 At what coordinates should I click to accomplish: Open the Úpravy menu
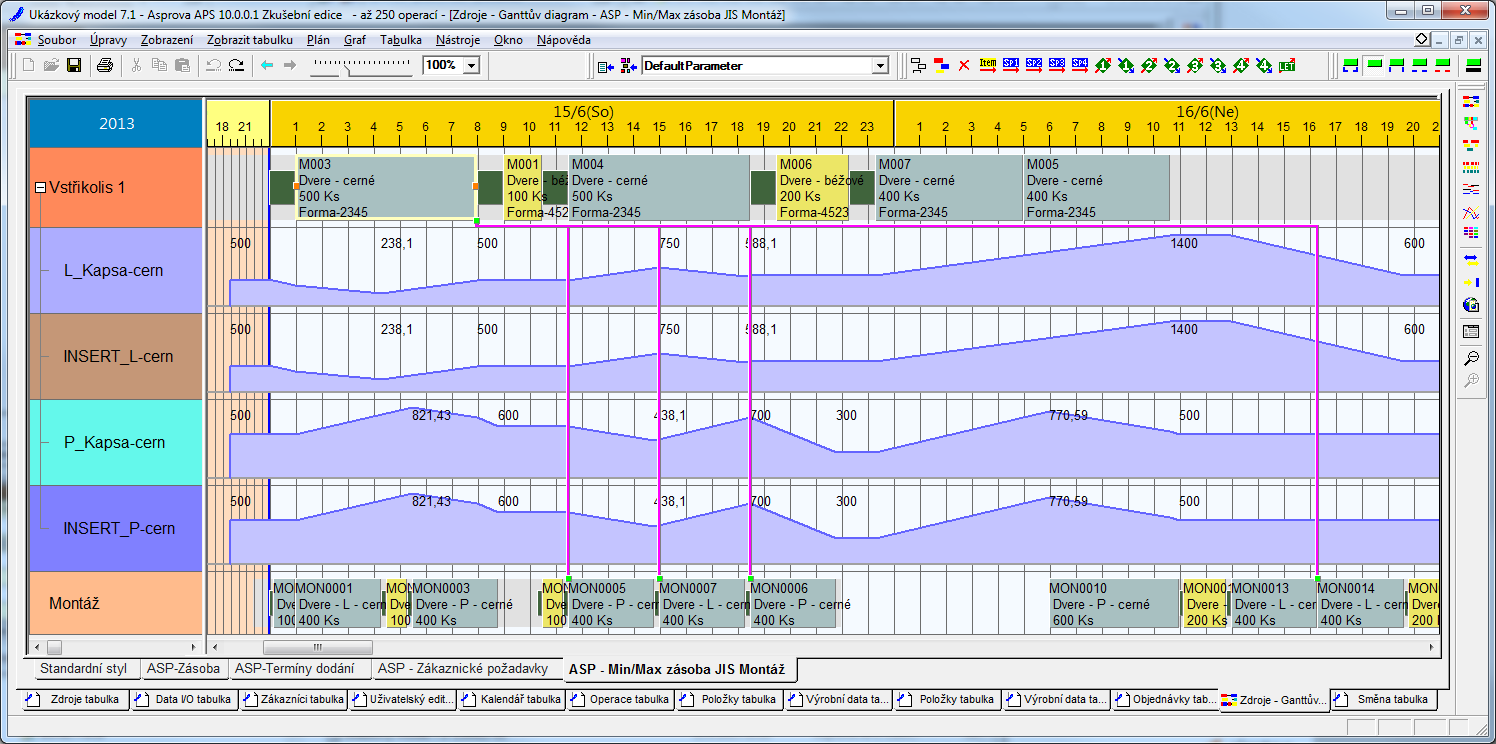[x=108, y=40]
